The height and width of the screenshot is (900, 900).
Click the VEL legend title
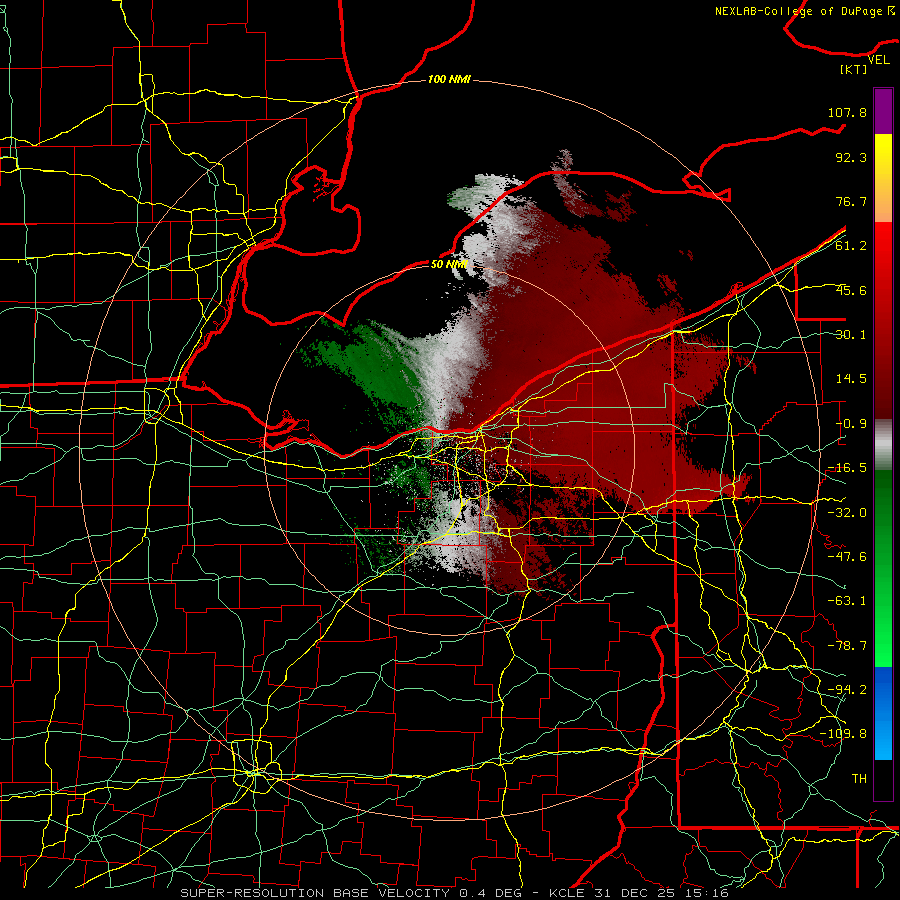pos(878,60)
